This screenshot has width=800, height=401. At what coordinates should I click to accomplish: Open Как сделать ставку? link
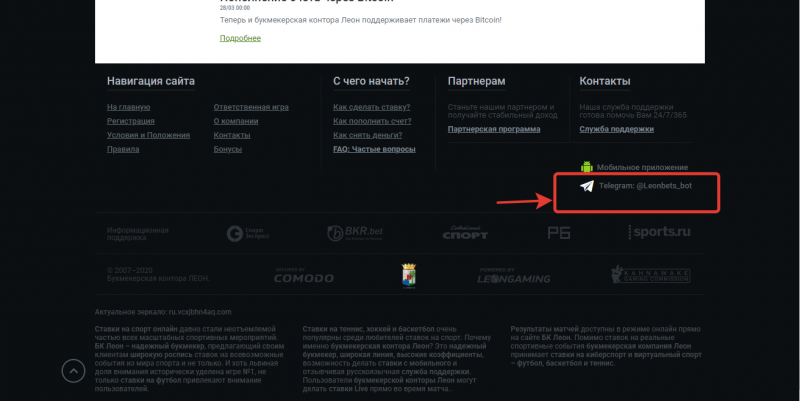click(371, 107)
